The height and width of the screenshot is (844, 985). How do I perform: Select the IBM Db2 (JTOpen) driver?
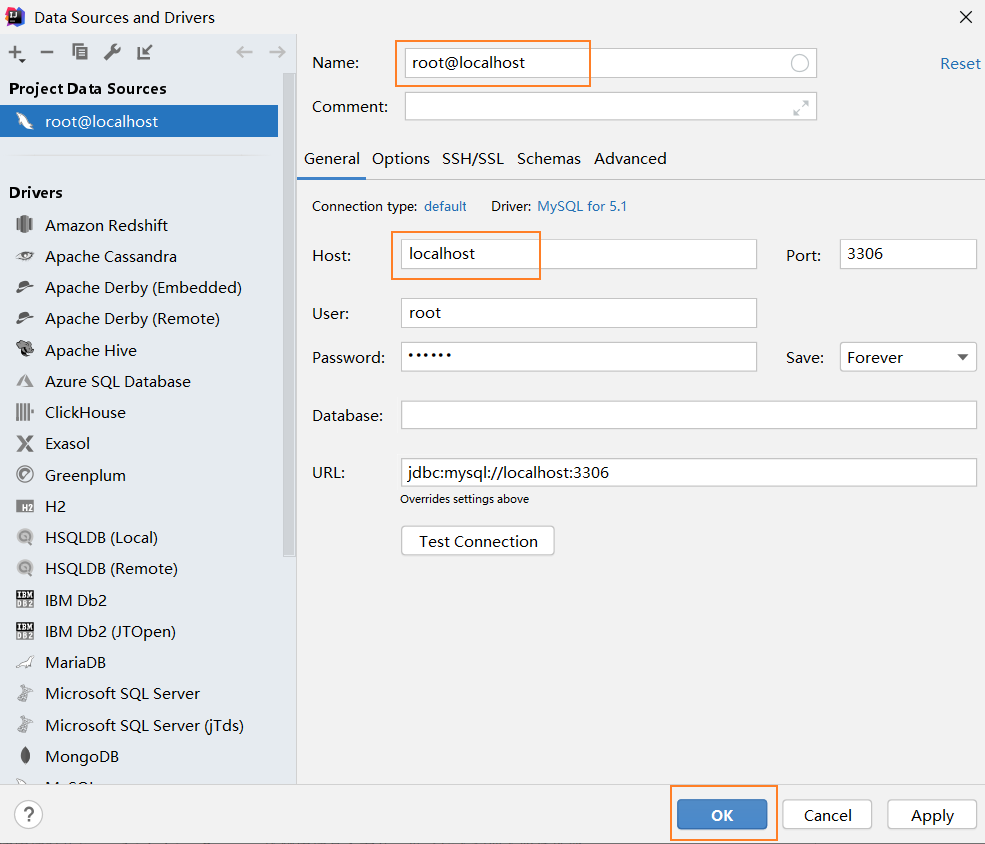[x=110, y=631]
